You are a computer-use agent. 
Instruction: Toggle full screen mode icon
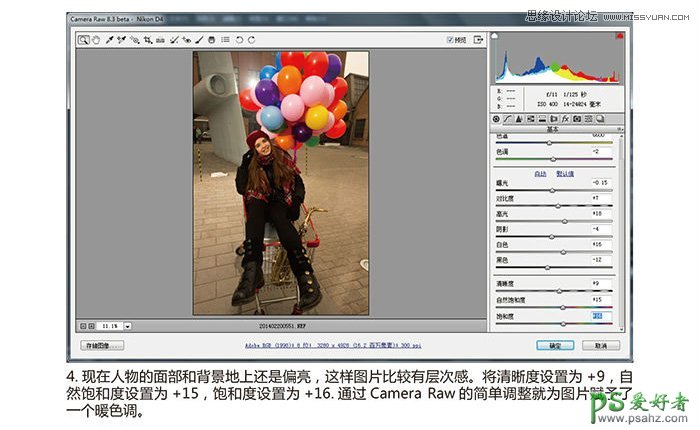(478, 39)
